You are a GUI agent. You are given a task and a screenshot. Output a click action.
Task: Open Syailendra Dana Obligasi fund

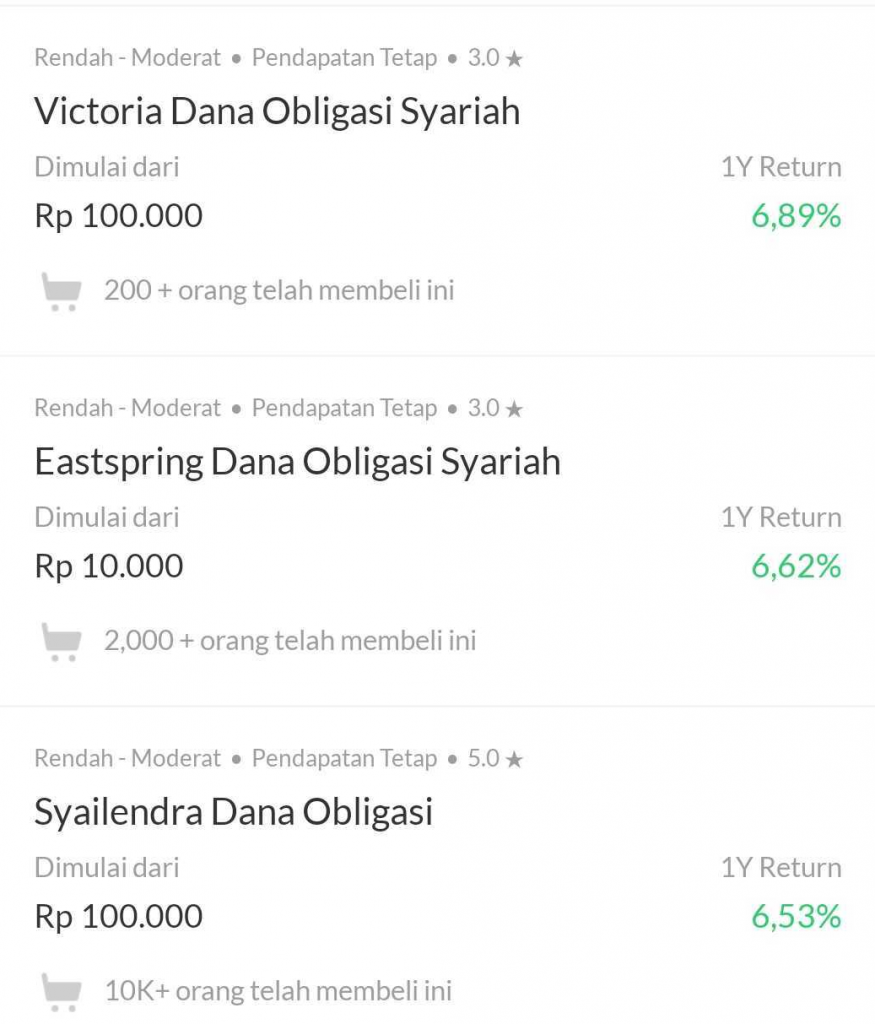(233, 812)
